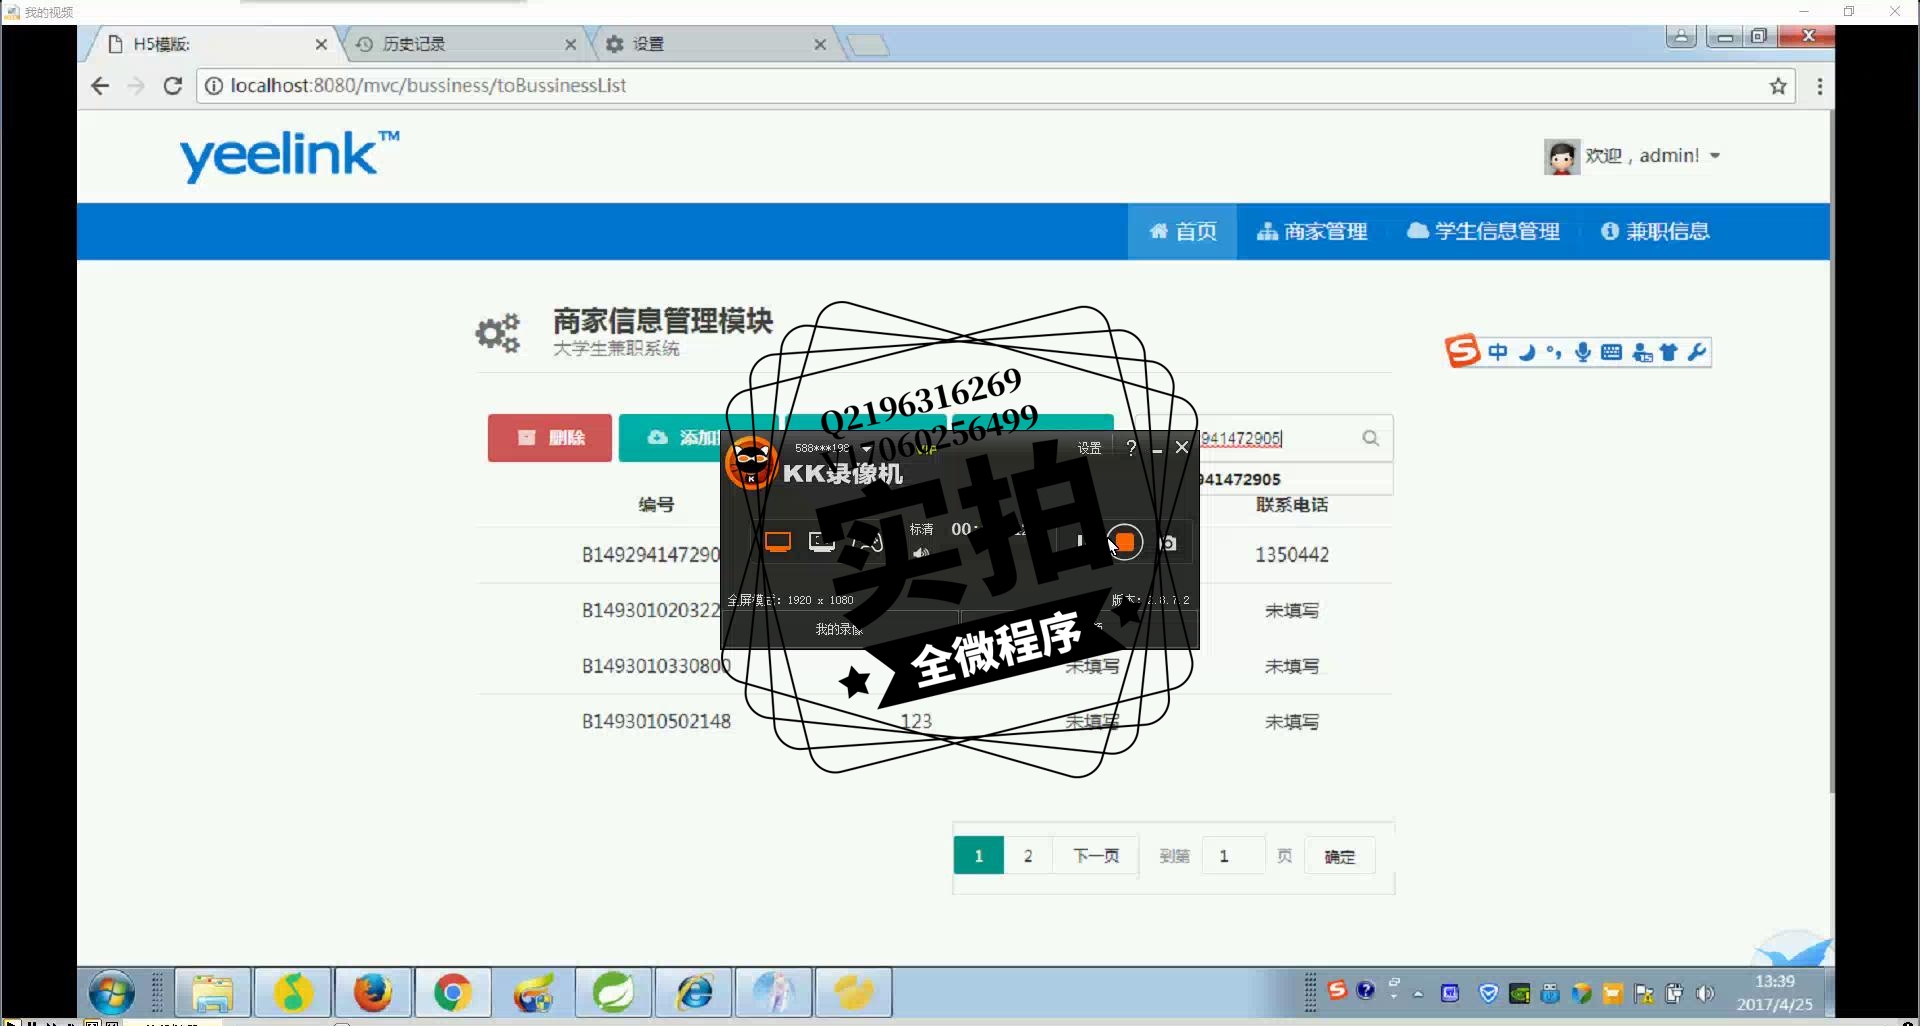Select KK recorder region mode icon
This screenshot has height=1026, width=1920.
(822, 542)
